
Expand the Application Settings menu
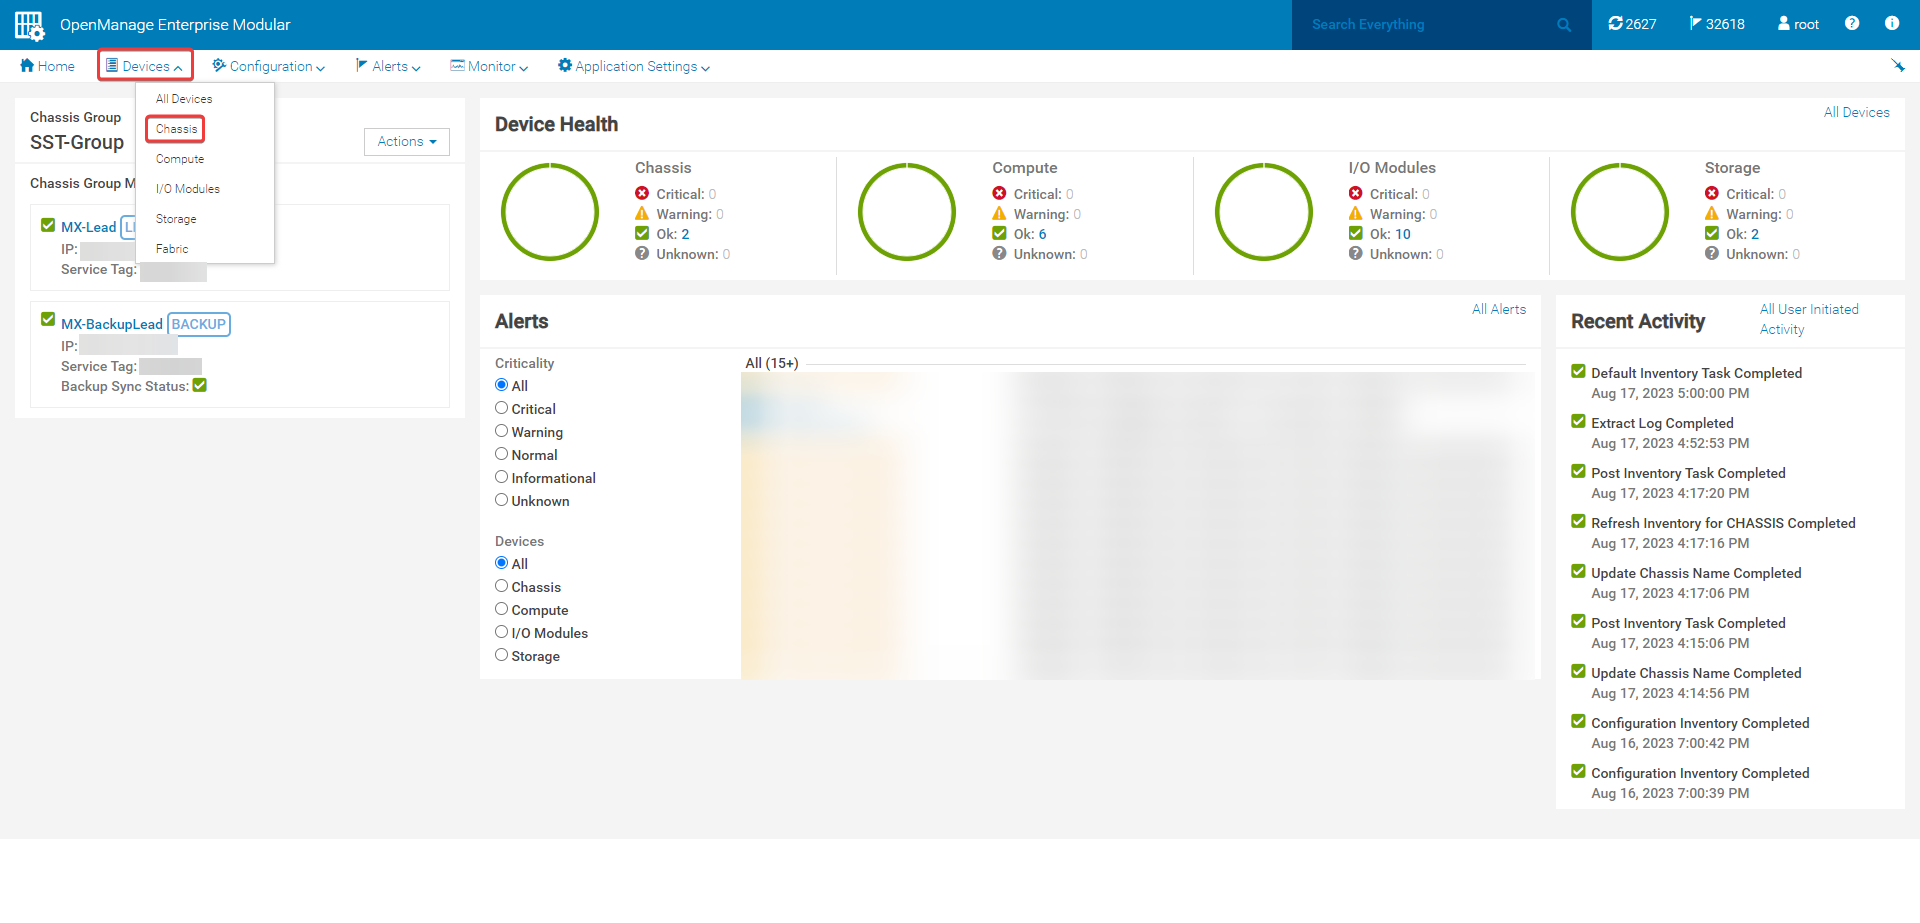click(x=634, y=66)
